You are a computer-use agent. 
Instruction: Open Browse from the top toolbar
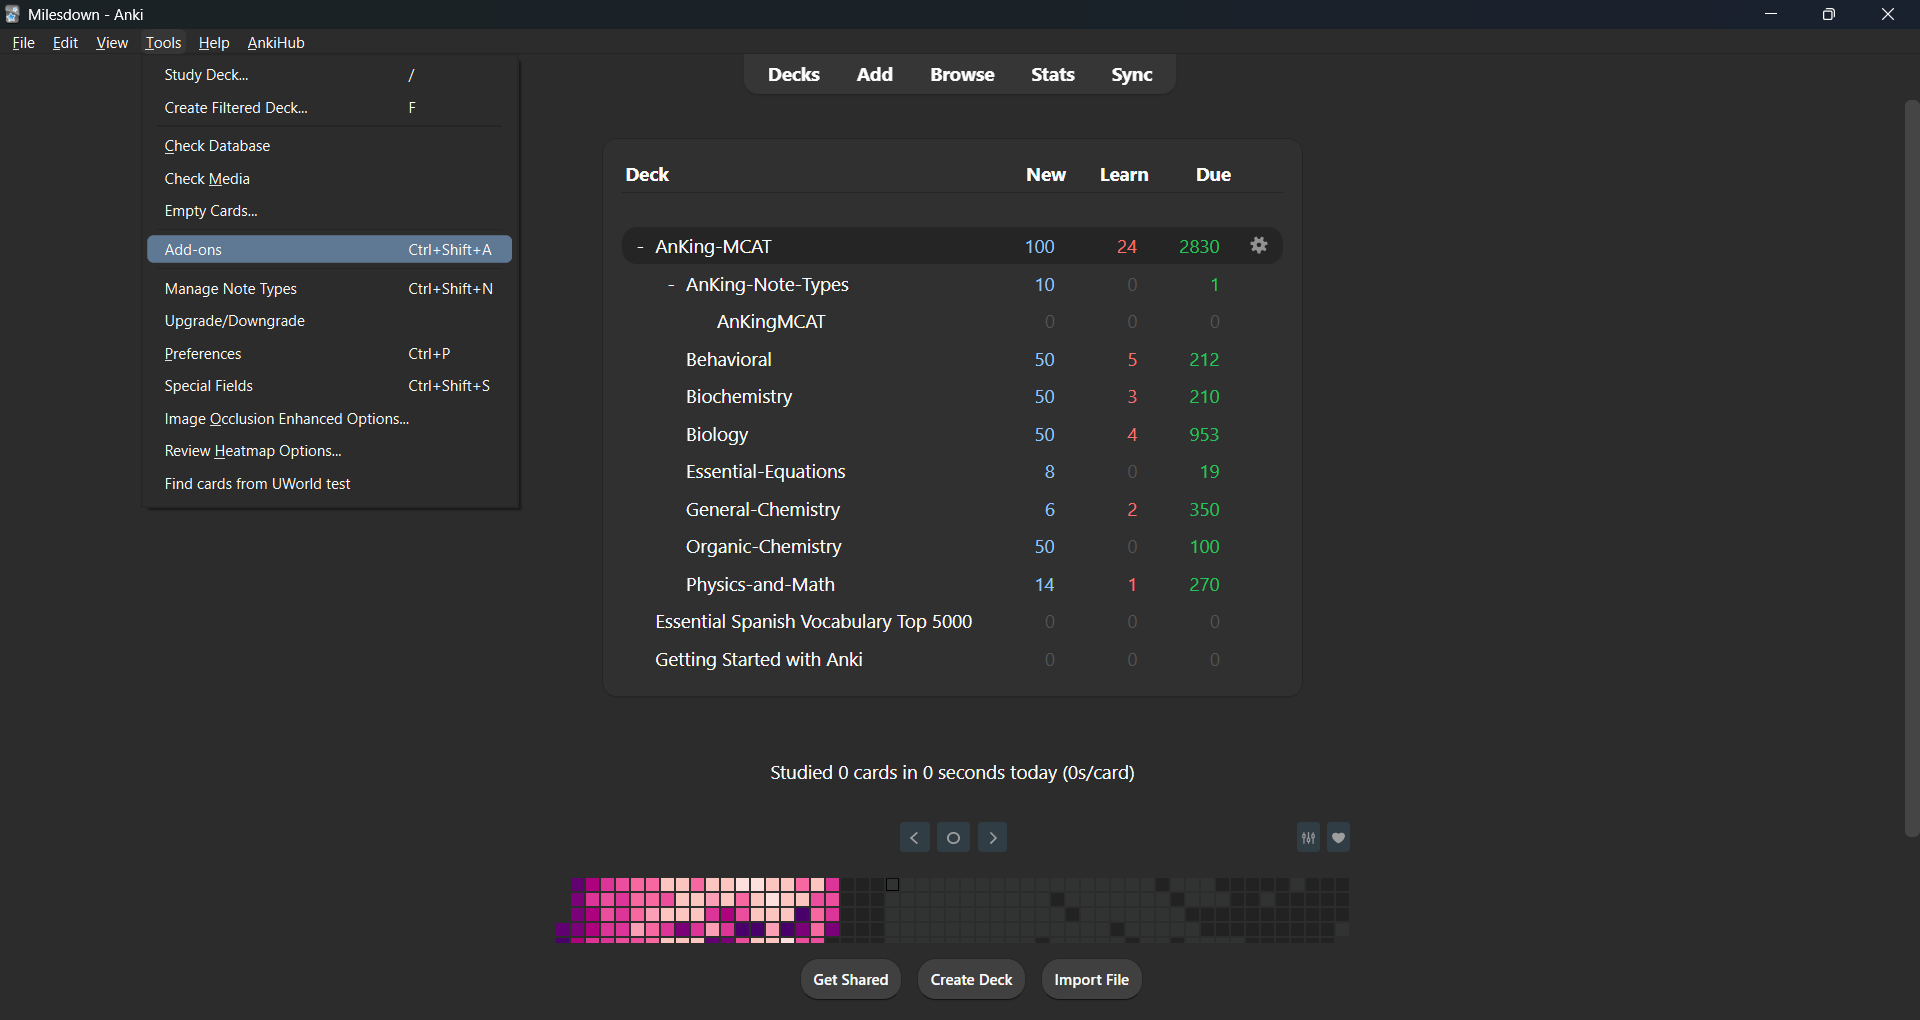(x=962, y=75)
